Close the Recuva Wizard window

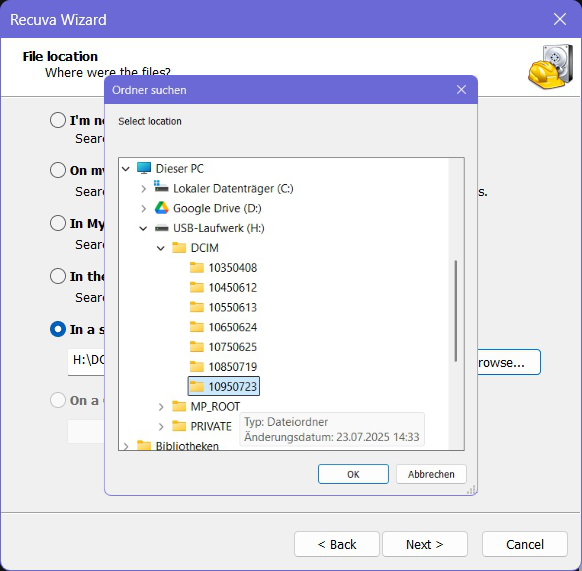coord(560,19)
